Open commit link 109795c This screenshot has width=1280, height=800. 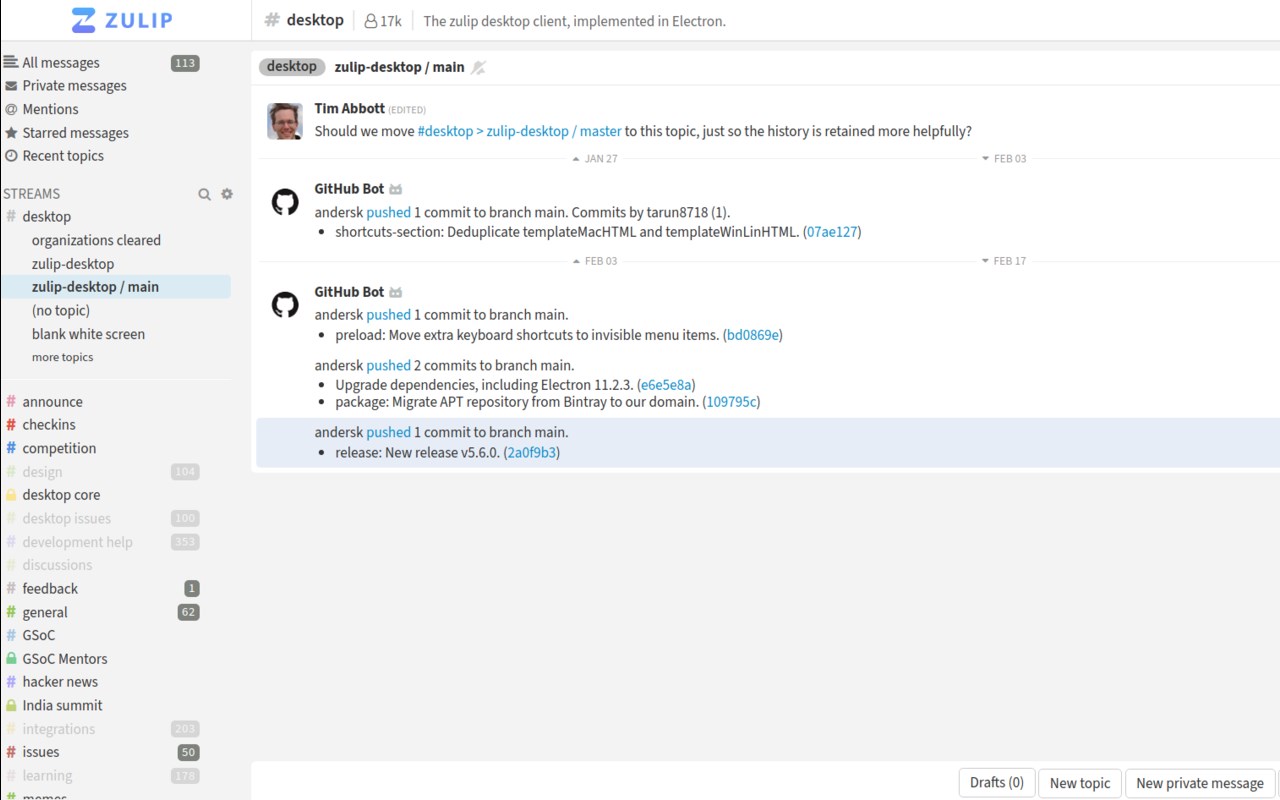coord(732,402)
